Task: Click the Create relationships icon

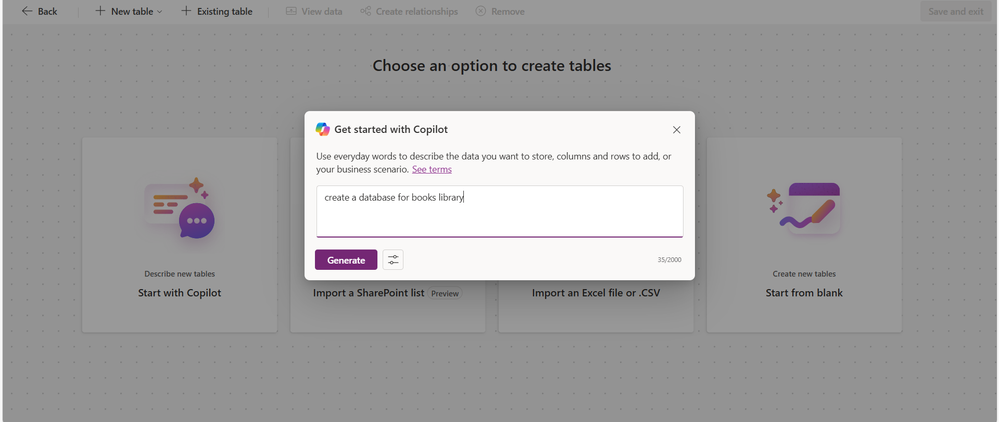Action: tap(366, 11)
